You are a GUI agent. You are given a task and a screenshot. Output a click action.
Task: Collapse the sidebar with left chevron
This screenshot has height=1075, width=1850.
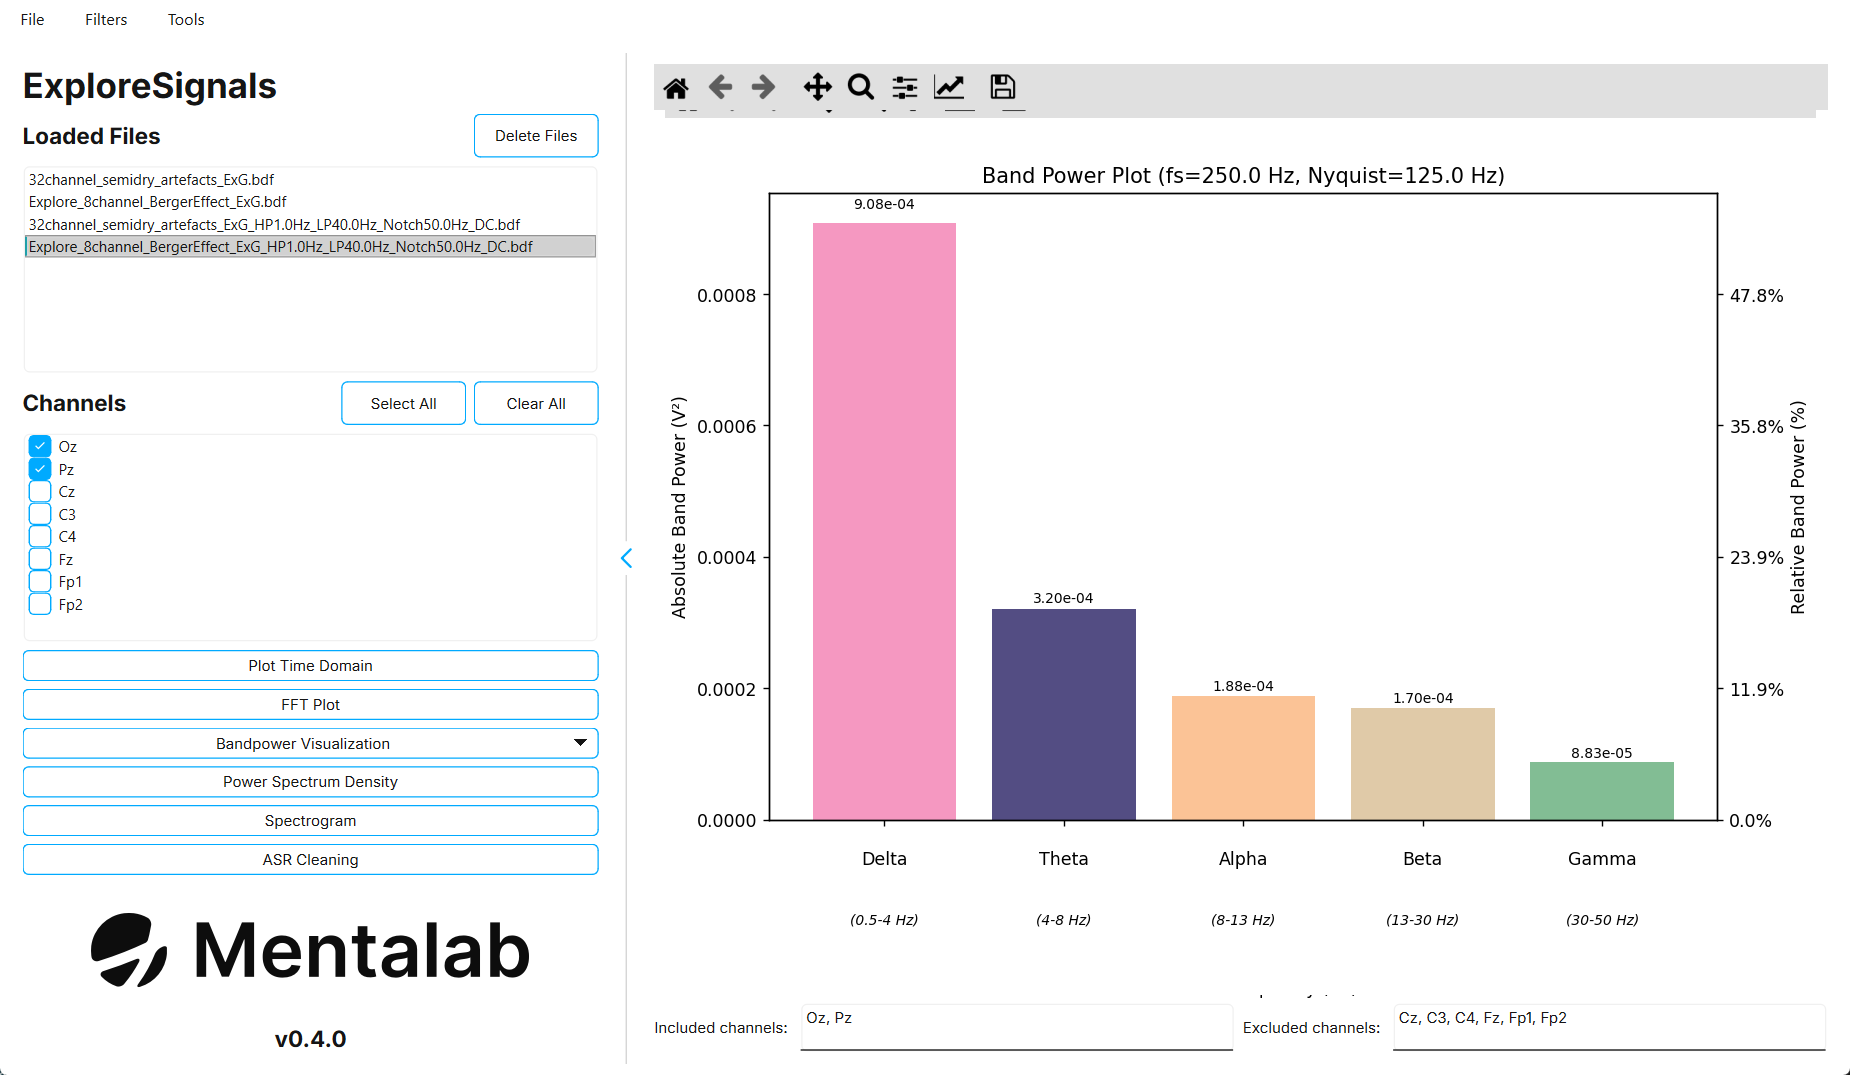click(x=627, y=558)
